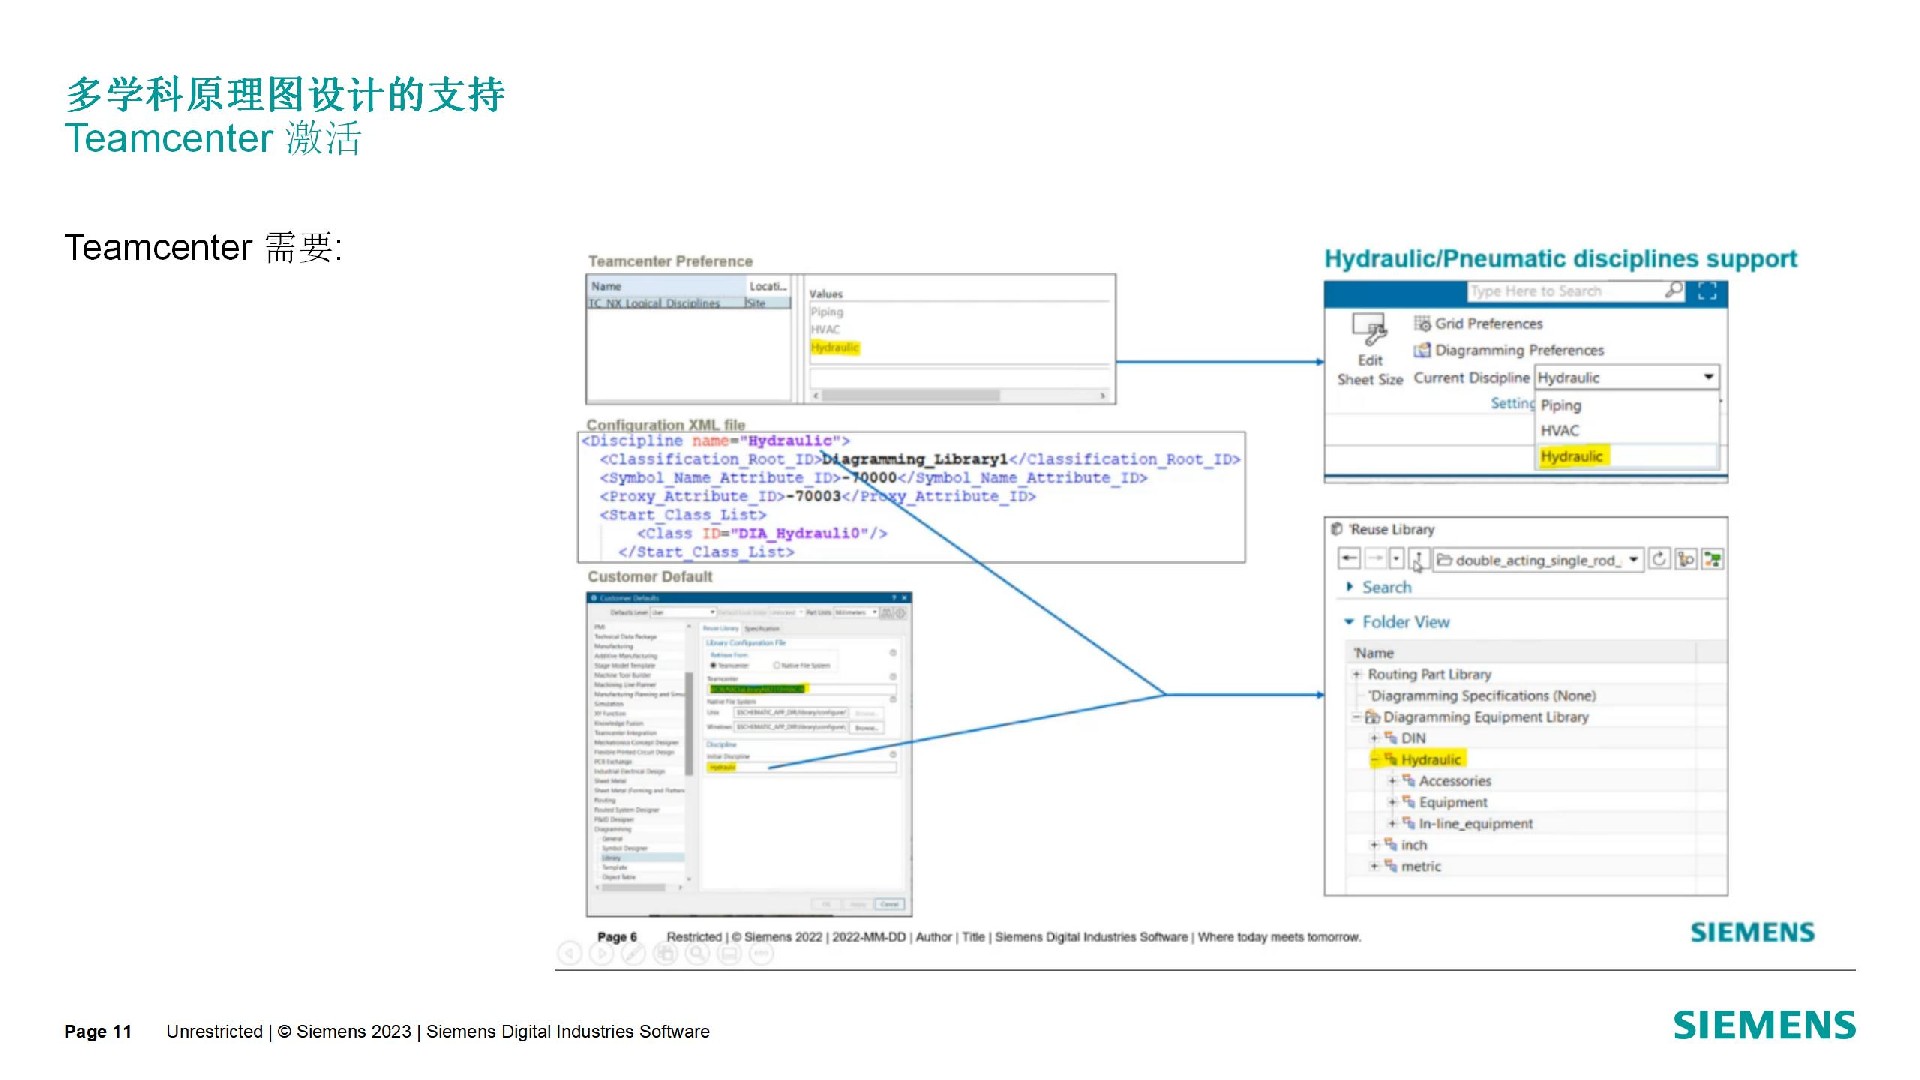The image size is (1920, 1080).
Task: Expand the inch node
Action: tap(1374, 845)
